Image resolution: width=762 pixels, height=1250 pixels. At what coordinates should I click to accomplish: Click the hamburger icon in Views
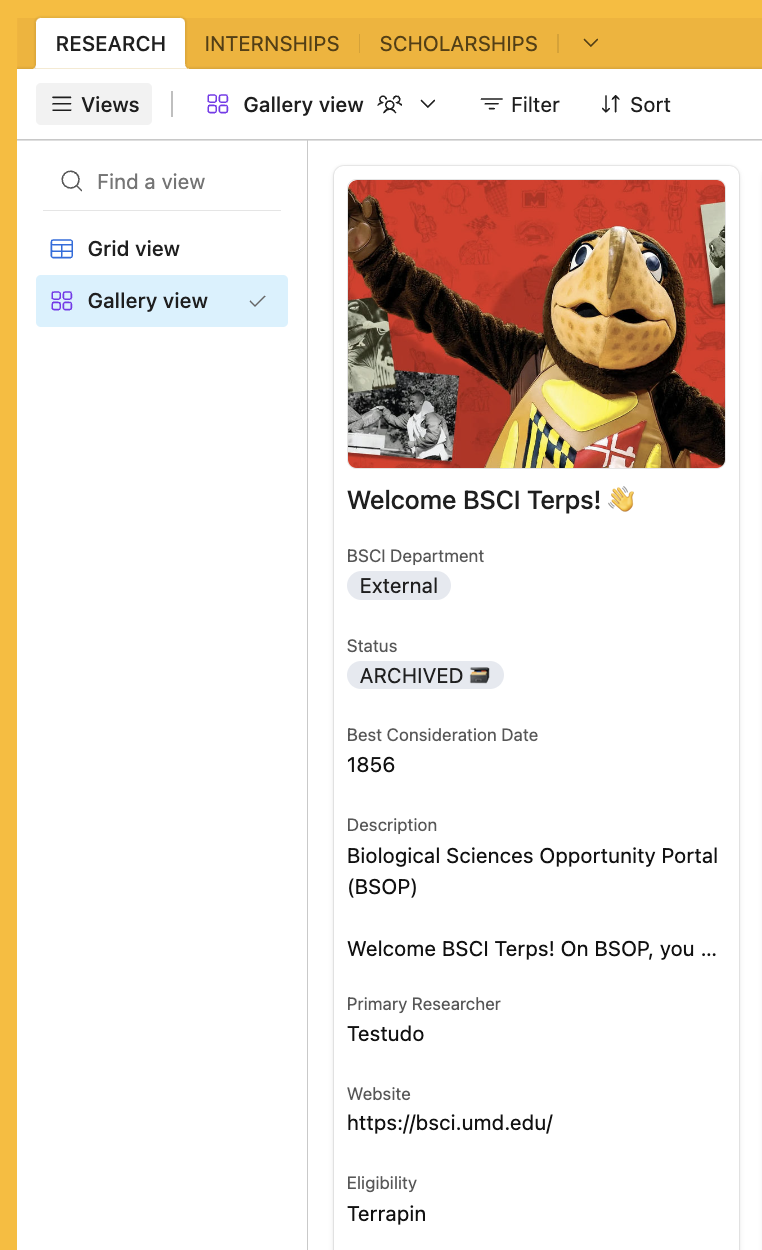pyautogui.click(x=62, y=104)
